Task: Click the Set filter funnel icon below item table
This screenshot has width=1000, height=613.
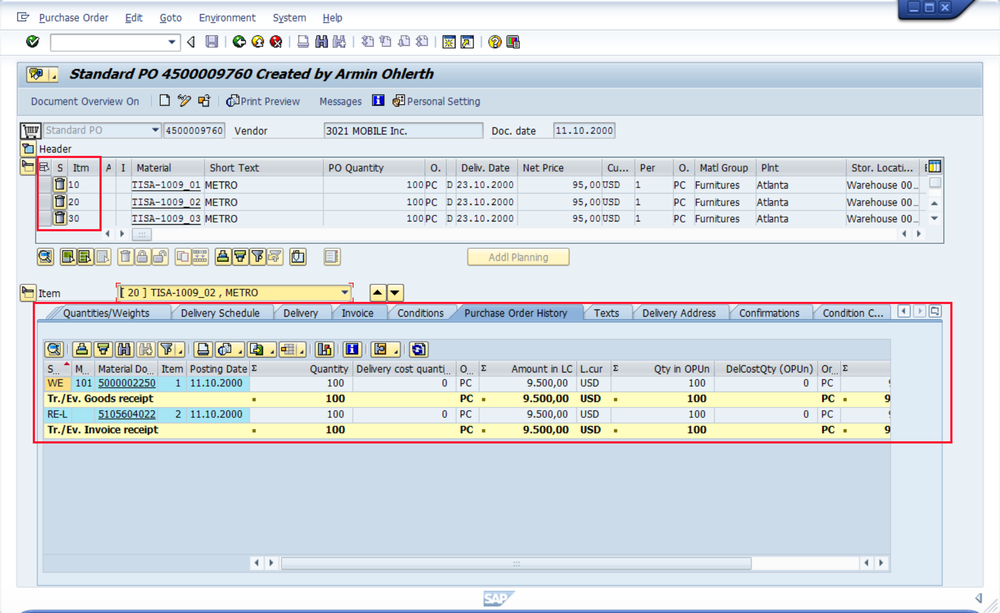Action: [x=257, y=257]
